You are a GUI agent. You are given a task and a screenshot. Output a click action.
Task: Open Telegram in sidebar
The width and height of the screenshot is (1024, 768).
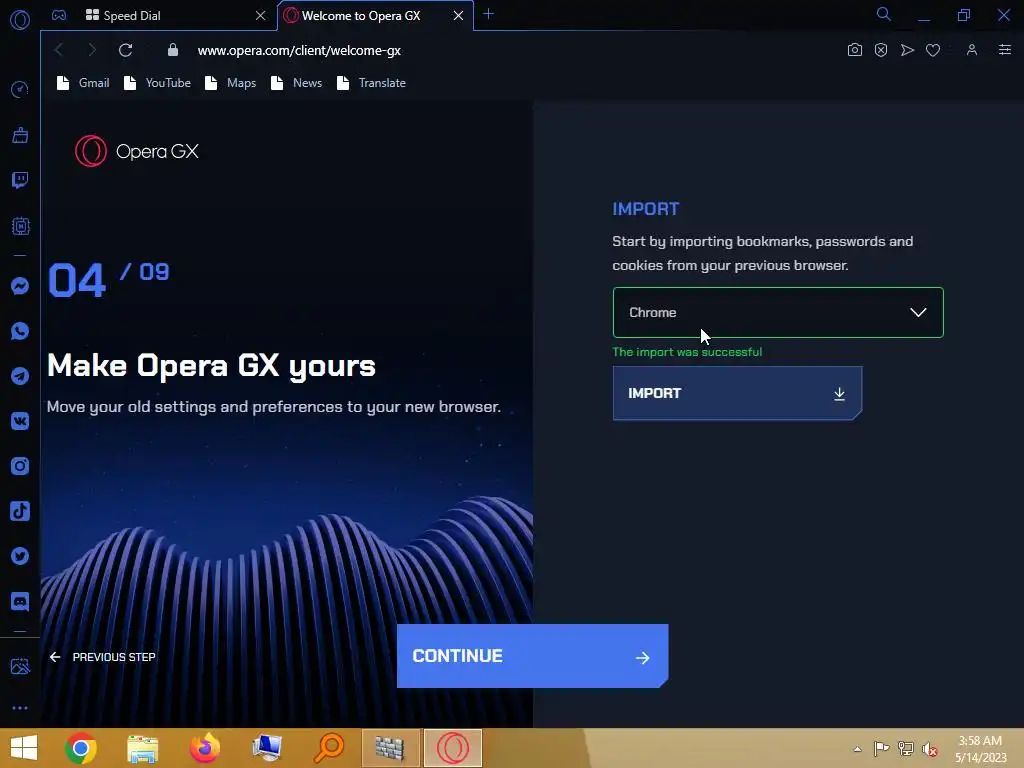[20, 376]
